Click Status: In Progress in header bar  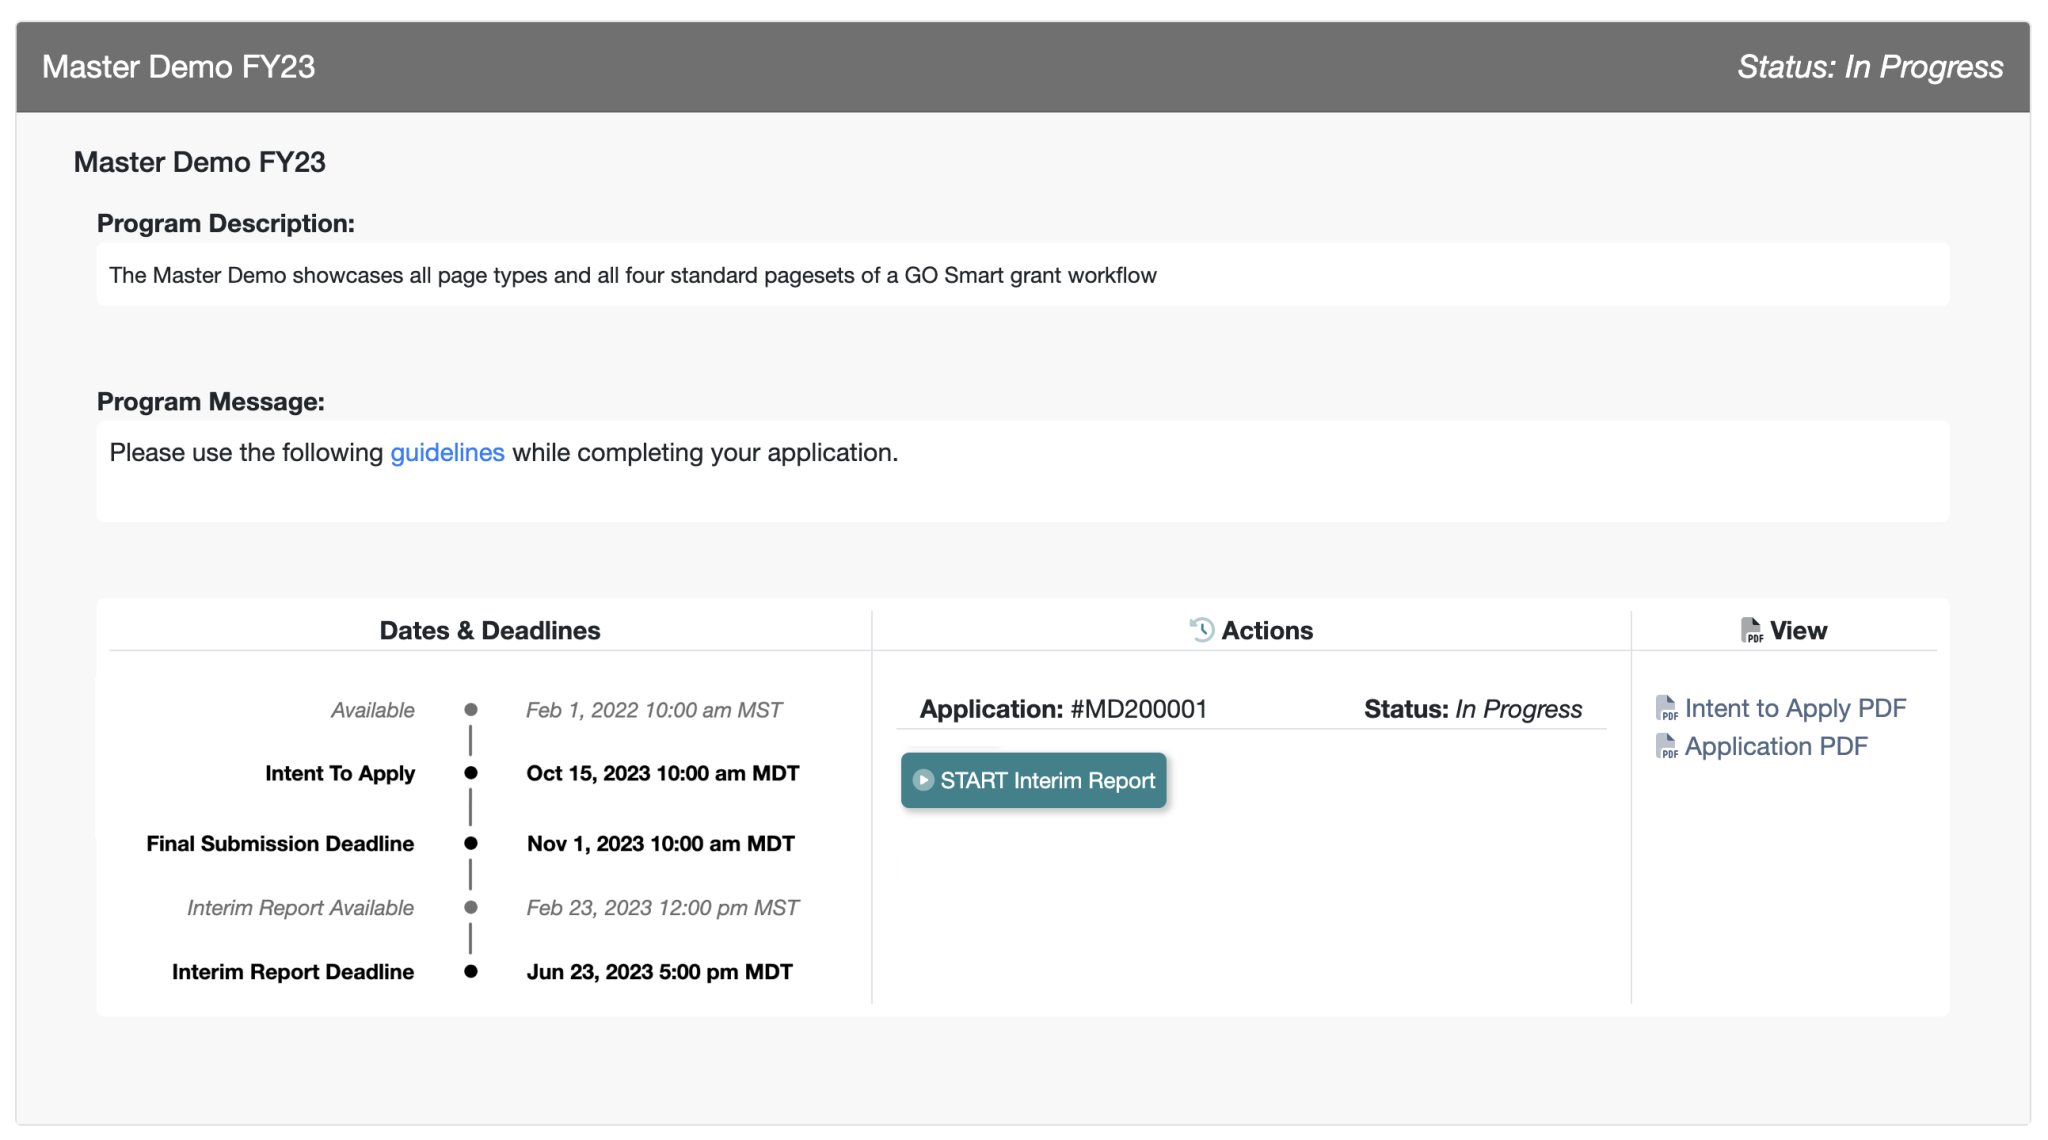tap(1869, 67)
